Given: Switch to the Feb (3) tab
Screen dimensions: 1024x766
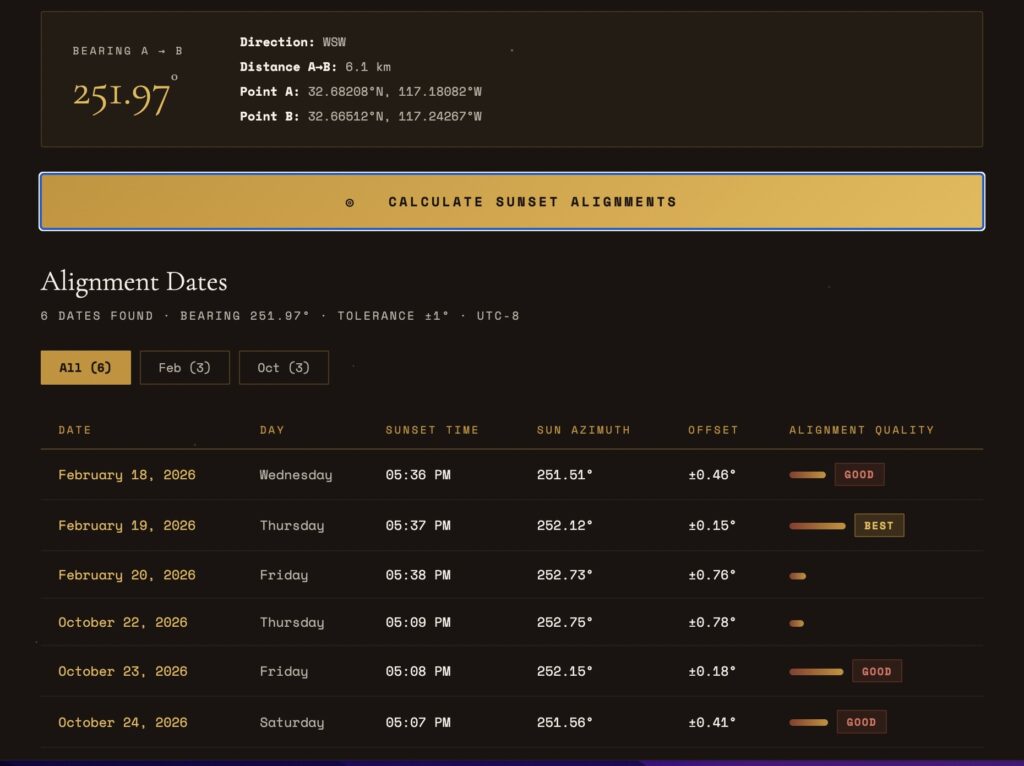Looking at the screenshot, I should (x=184, y=368).
